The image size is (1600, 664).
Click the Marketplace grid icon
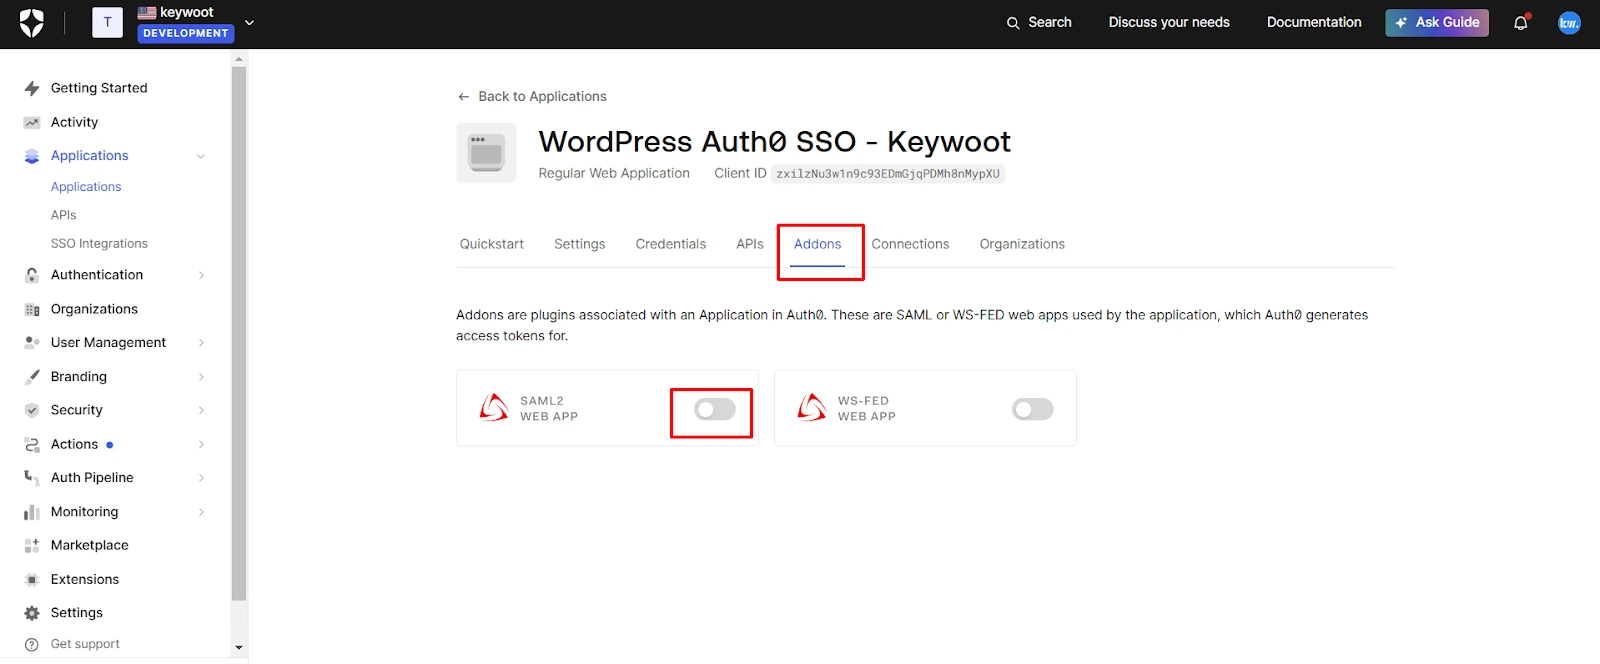pyautogui.click(x=32, y=545)
